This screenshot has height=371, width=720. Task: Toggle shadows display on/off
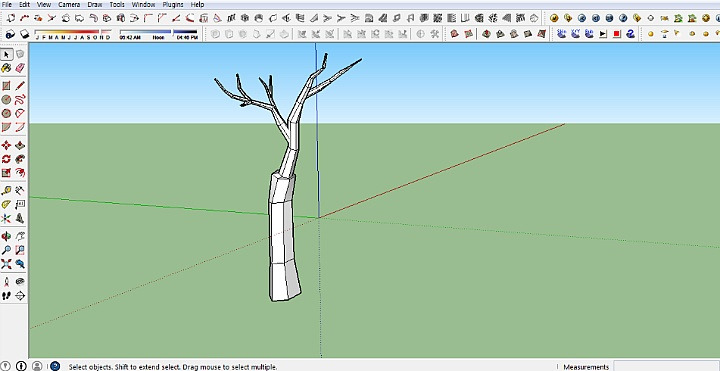24,34
